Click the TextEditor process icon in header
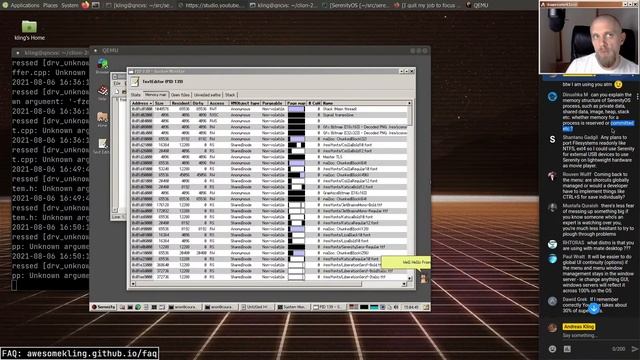The width and height of the screenshot is (640, 360). [135, 82]
